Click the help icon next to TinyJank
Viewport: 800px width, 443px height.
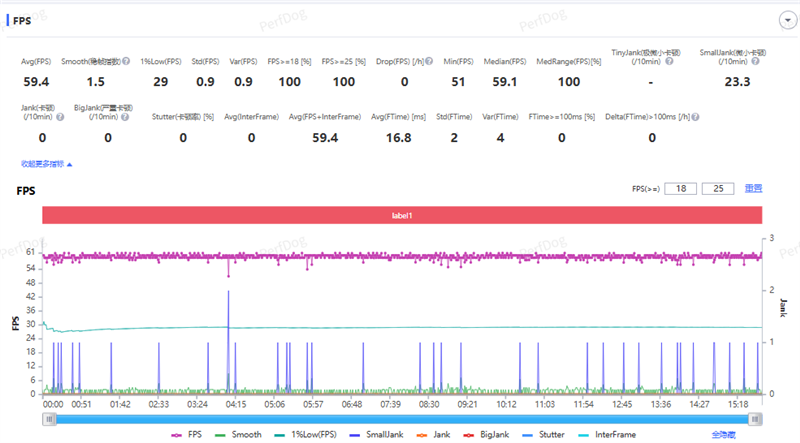(668, 62)
